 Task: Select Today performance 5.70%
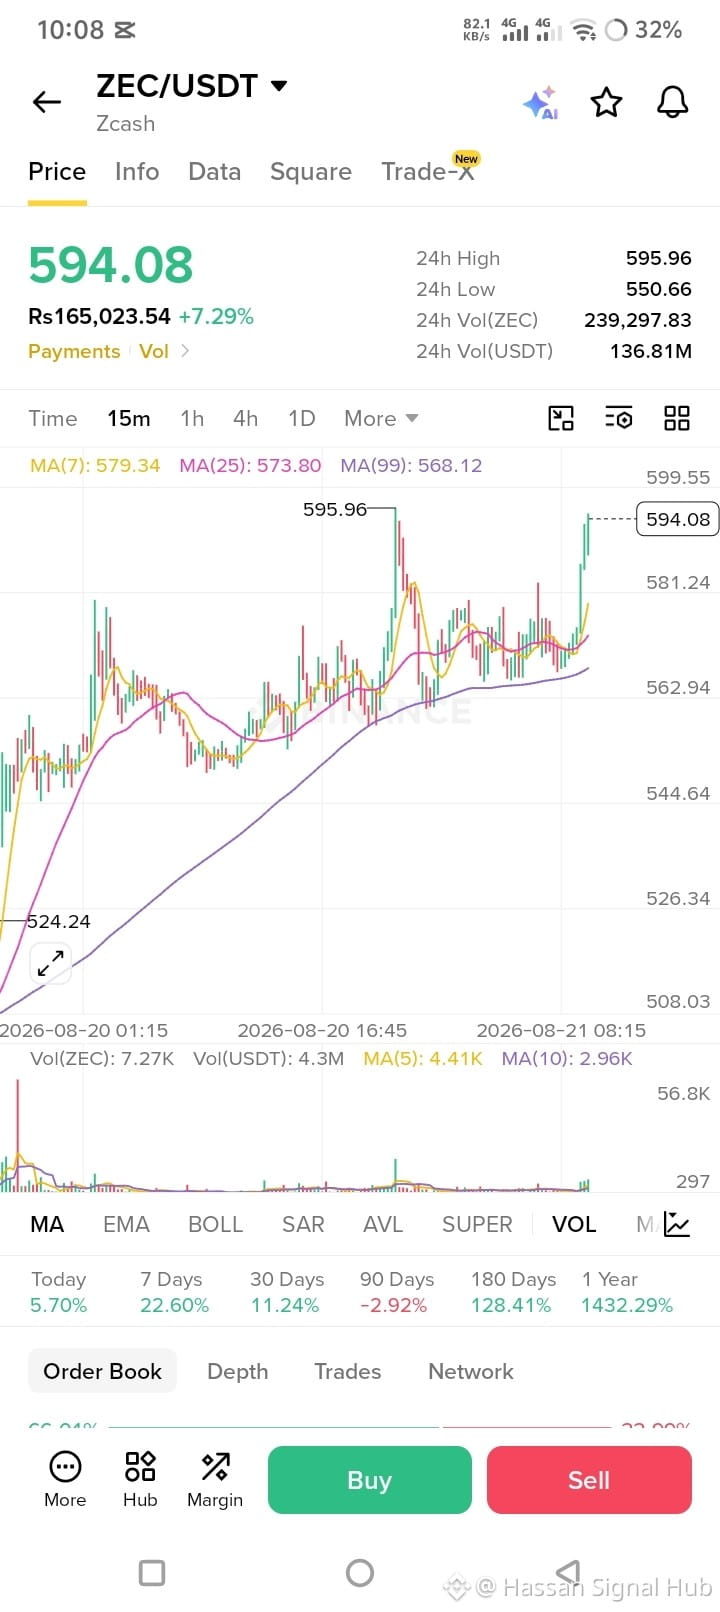coord(58,1292)
